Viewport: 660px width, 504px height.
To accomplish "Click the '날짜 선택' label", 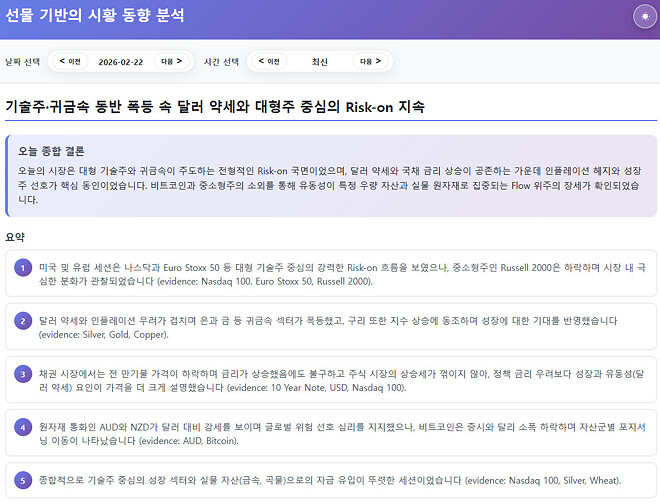I will (x=23, y=62).
